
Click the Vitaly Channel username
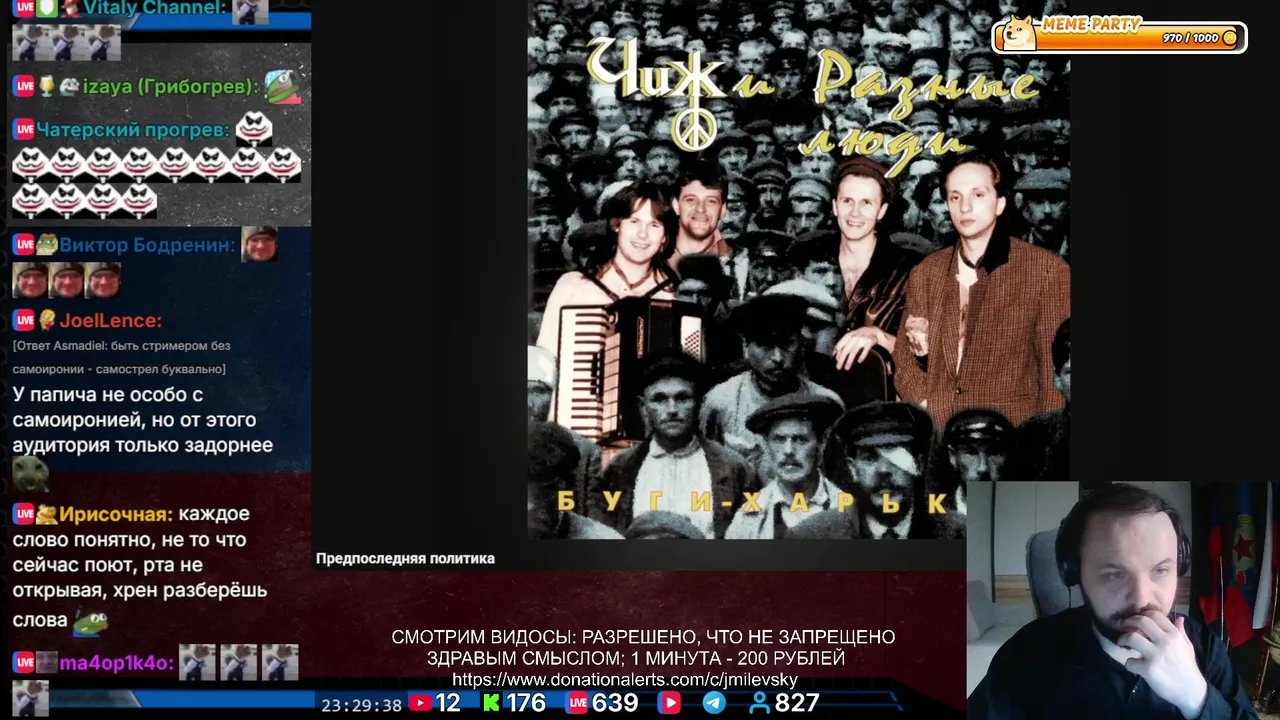pyautogui.click(x=155, y=8)
